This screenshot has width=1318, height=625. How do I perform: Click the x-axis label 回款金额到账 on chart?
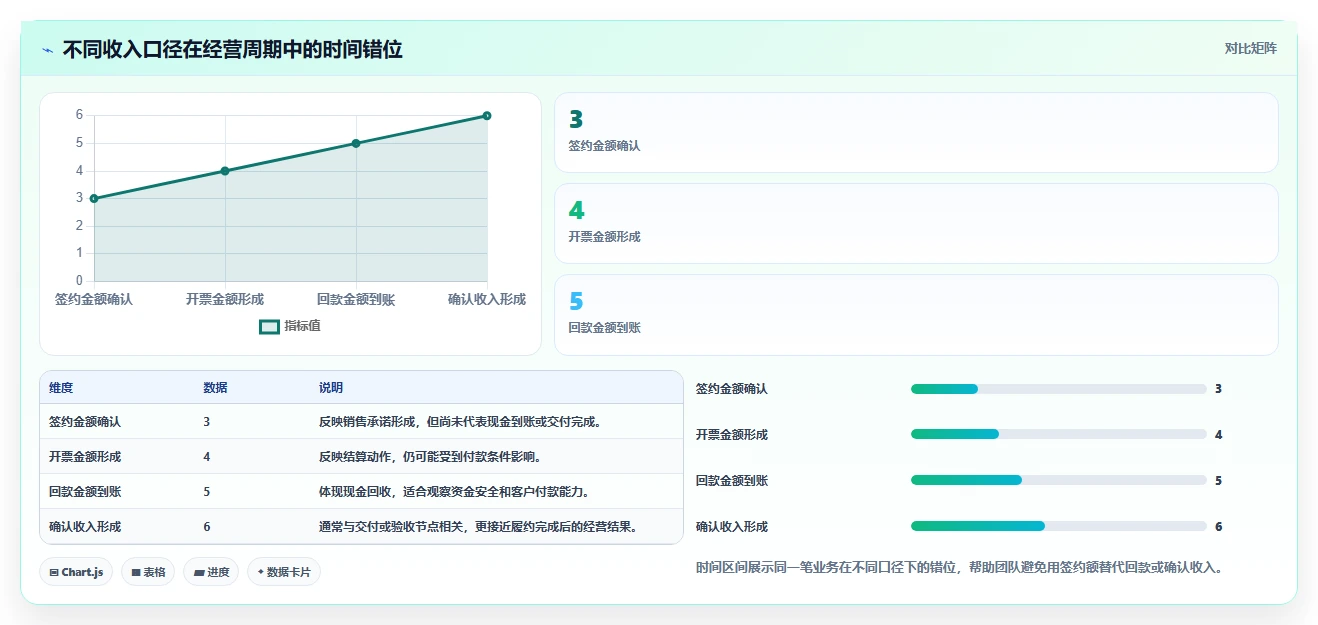(356, 299)
